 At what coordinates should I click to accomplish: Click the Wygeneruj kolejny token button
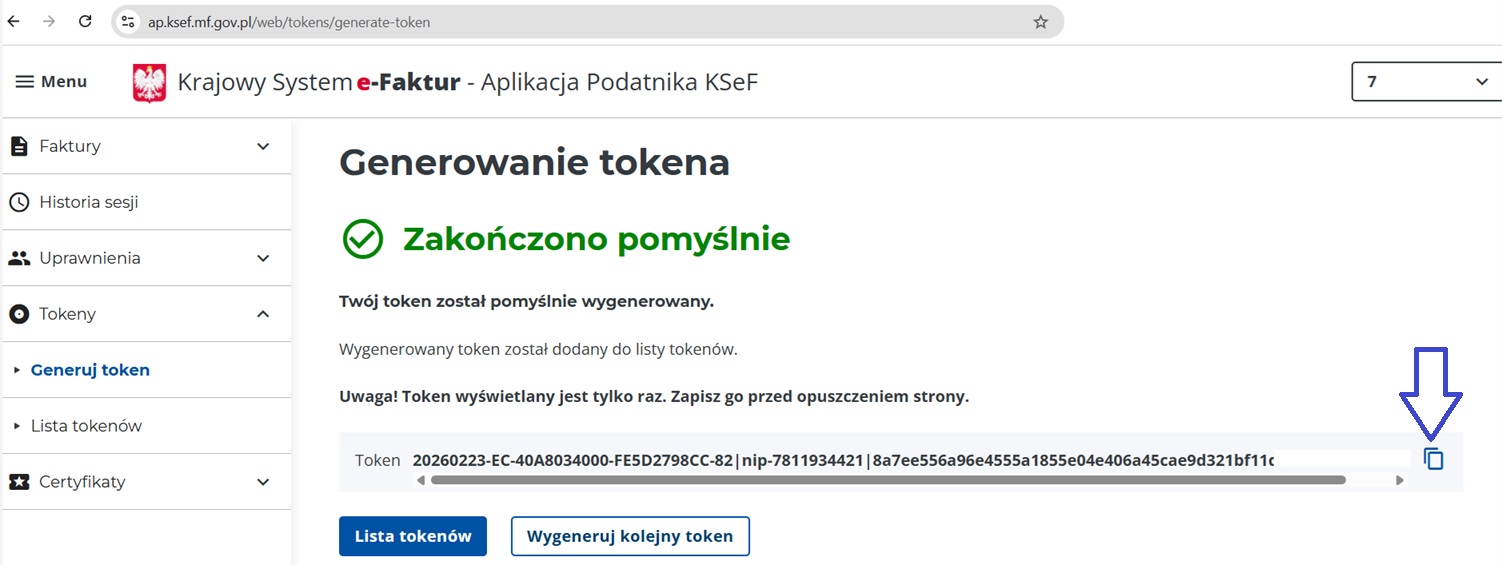point(630,536)
